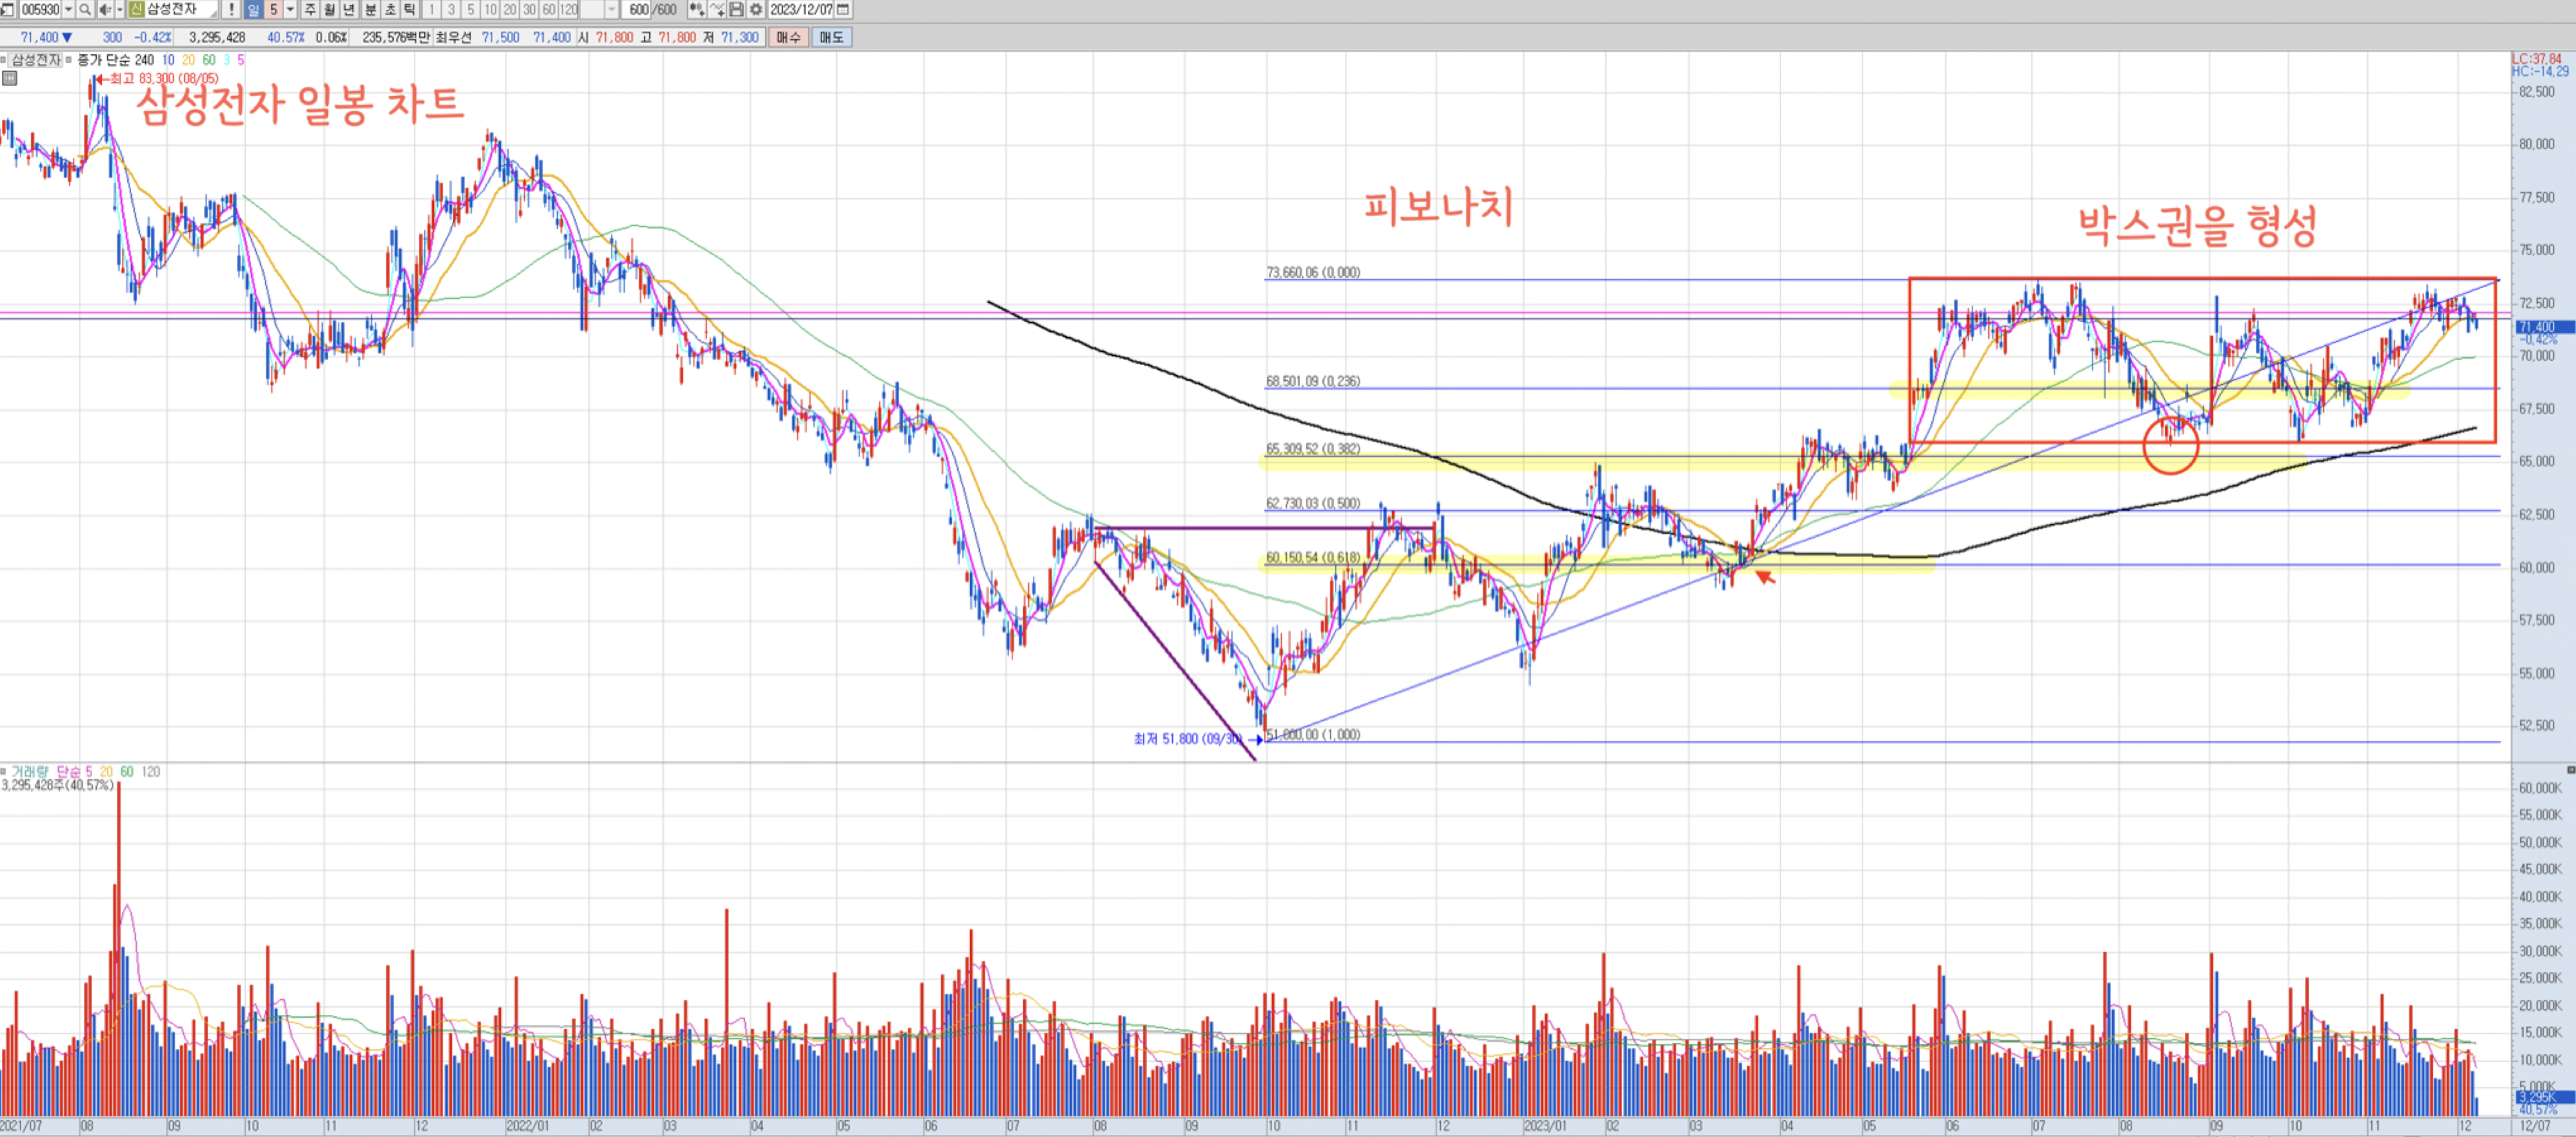
Task: Open the chart settings gear icon
Action: (x=756, y=10)
